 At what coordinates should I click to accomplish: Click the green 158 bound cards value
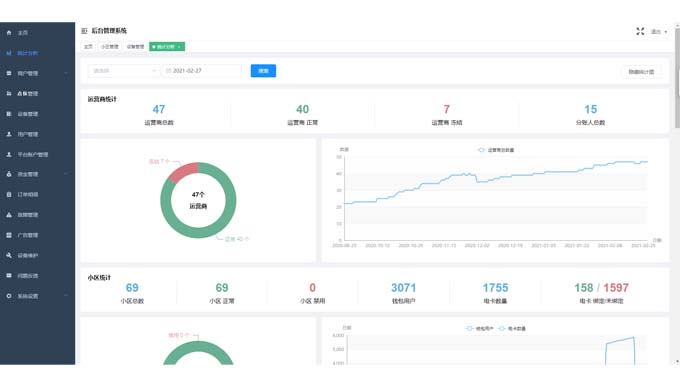583,288
